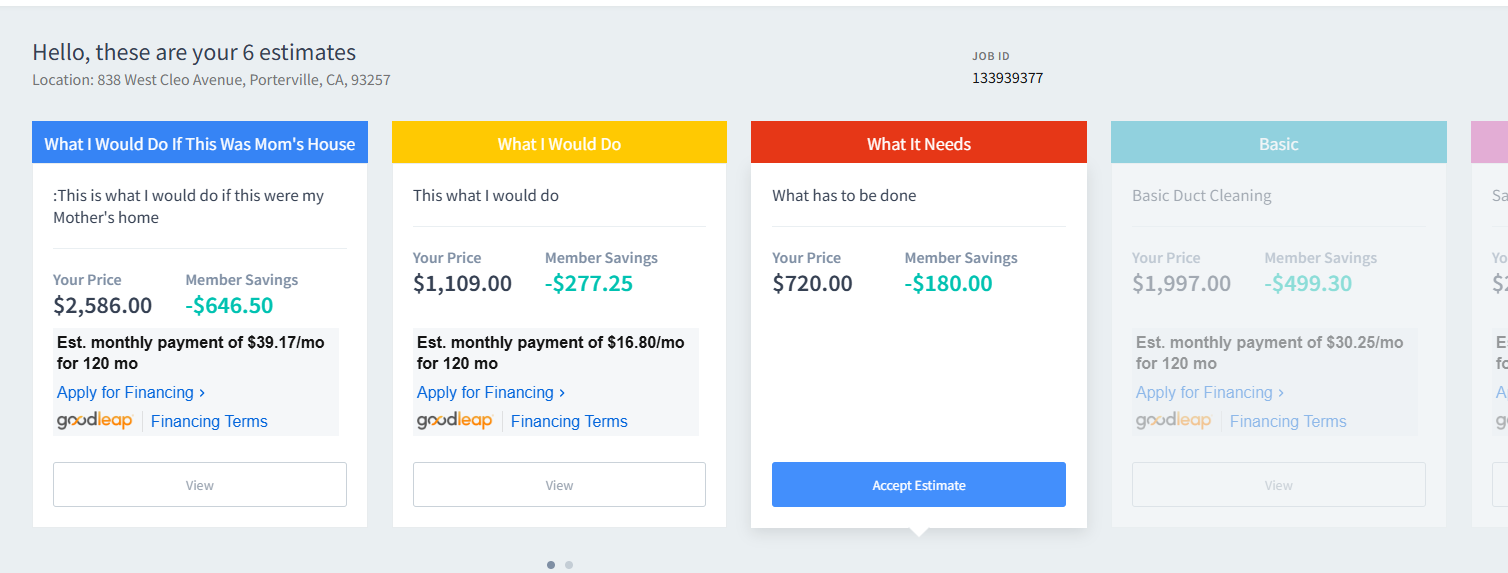Open Financing Terms in Basic card
Screen dimensions: 1508x573
click(x=1288, y=421)
